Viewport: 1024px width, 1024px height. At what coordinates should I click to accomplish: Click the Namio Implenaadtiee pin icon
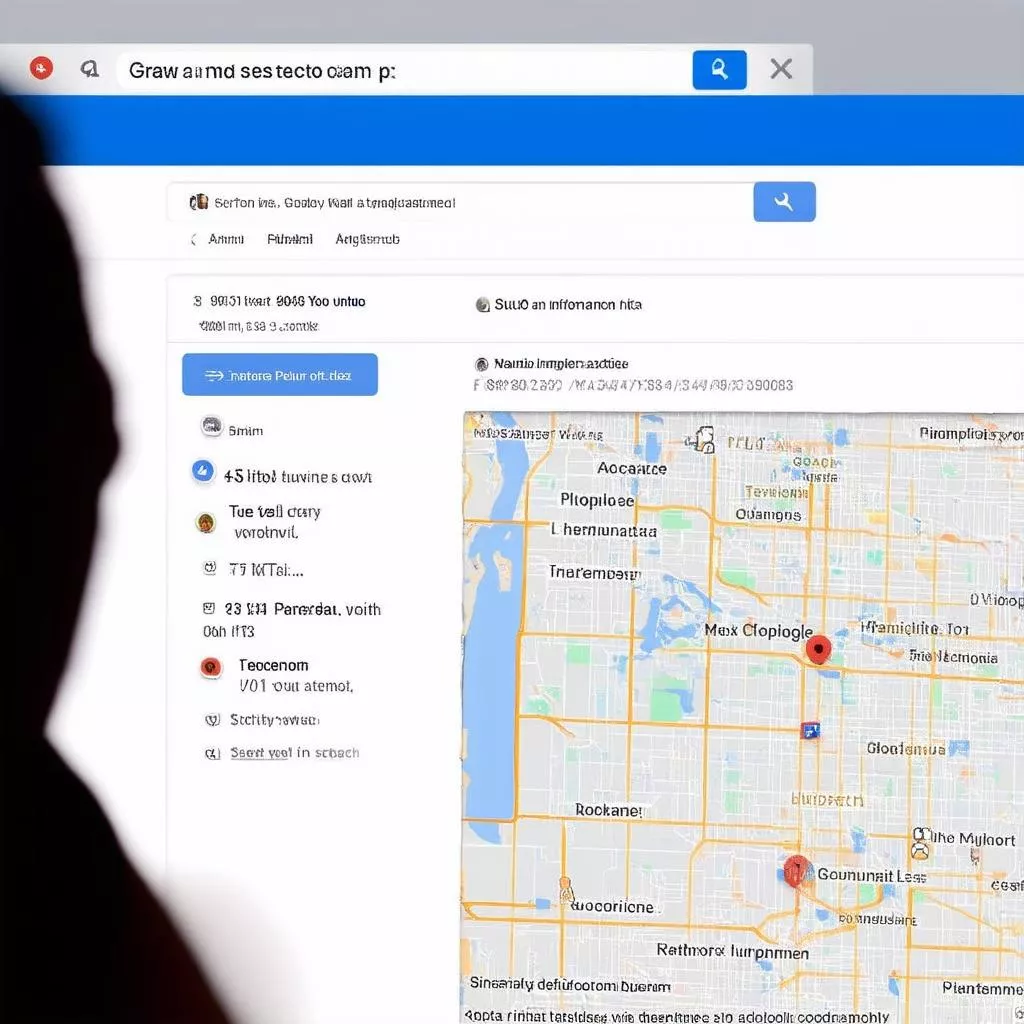pos(481,363)
